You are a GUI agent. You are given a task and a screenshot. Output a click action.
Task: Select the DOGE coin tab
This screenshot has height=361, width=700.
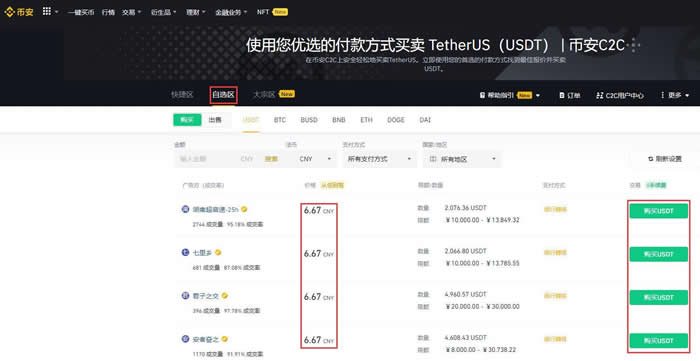coord(396,120)
